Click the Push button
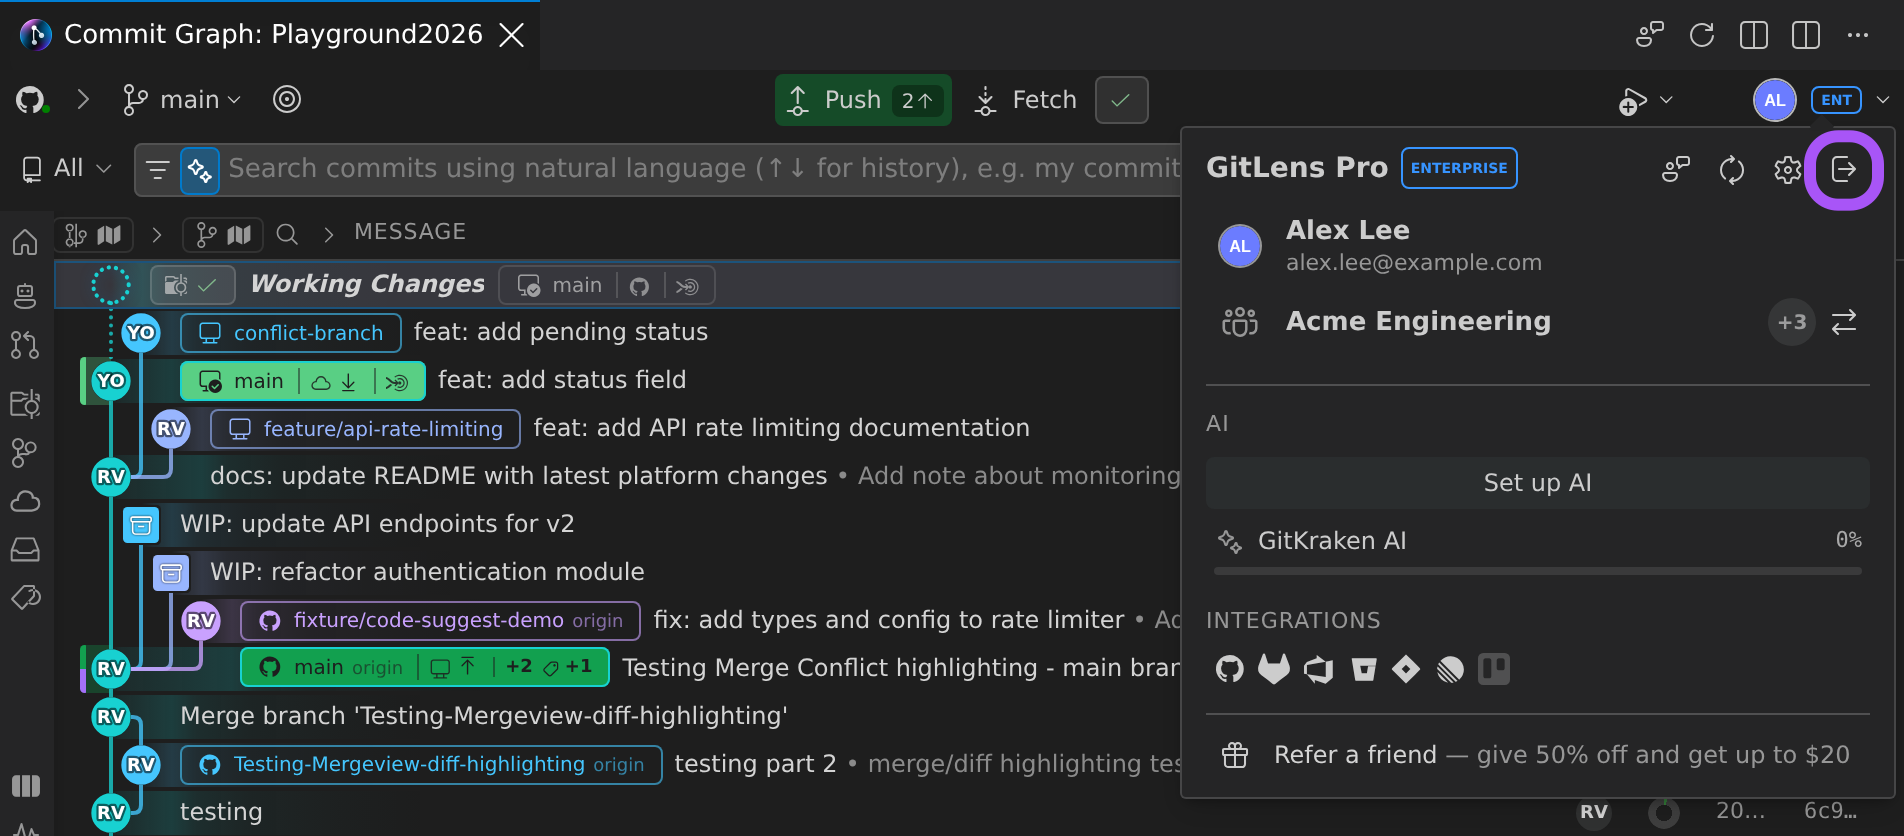Image resolution: width=1904 pixels, height=836 pixels. [862, 100]
